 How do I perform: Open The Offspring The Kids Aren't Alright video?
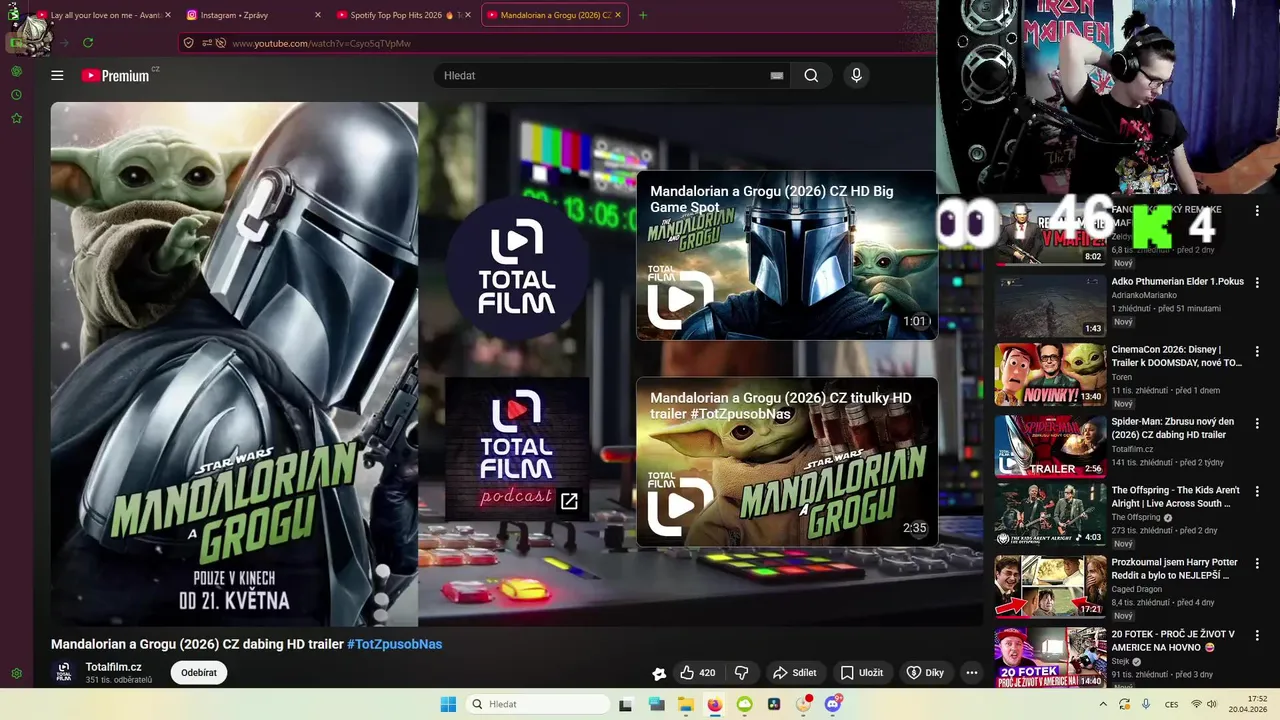point(1176,497)
